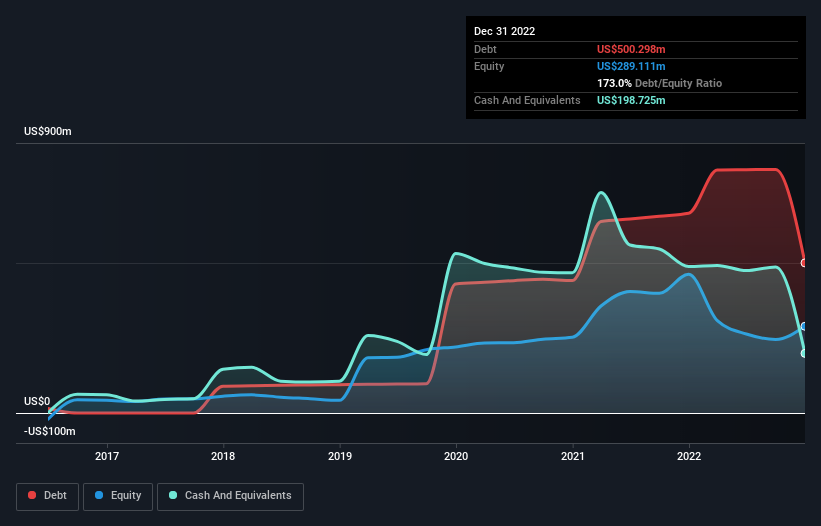Click the US$198.725m cash value
821x526 pixels.
pos(631,100)
